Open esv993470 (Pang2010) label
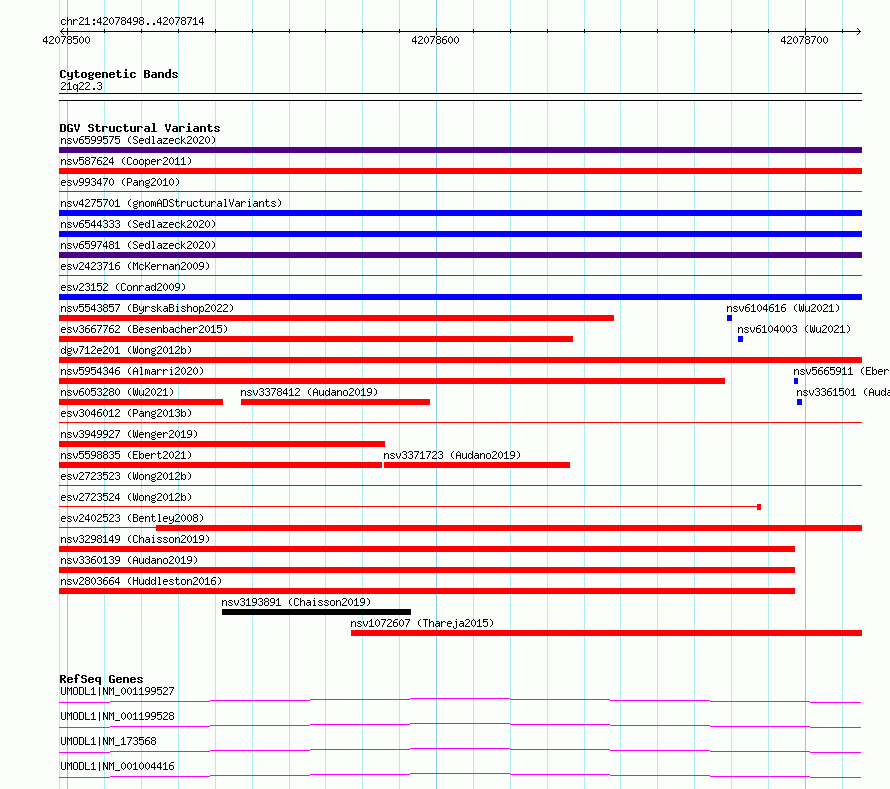 [x=120, y=182]
